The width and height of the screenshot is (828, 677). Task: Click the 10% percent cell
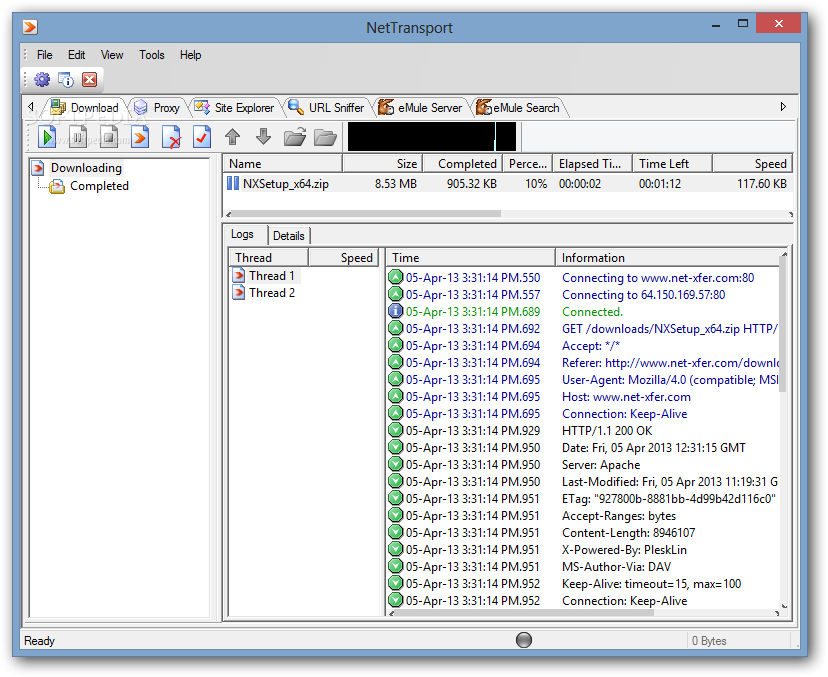tap(535, 184)
